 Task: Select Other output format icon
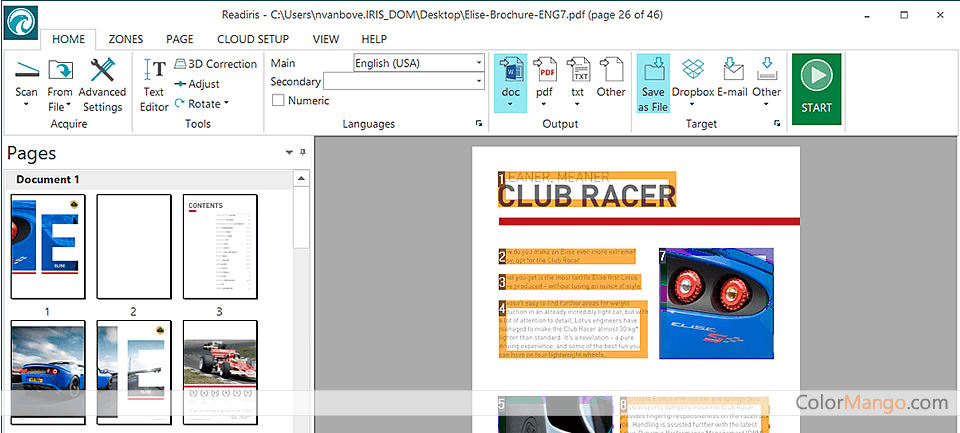(611, 70)
